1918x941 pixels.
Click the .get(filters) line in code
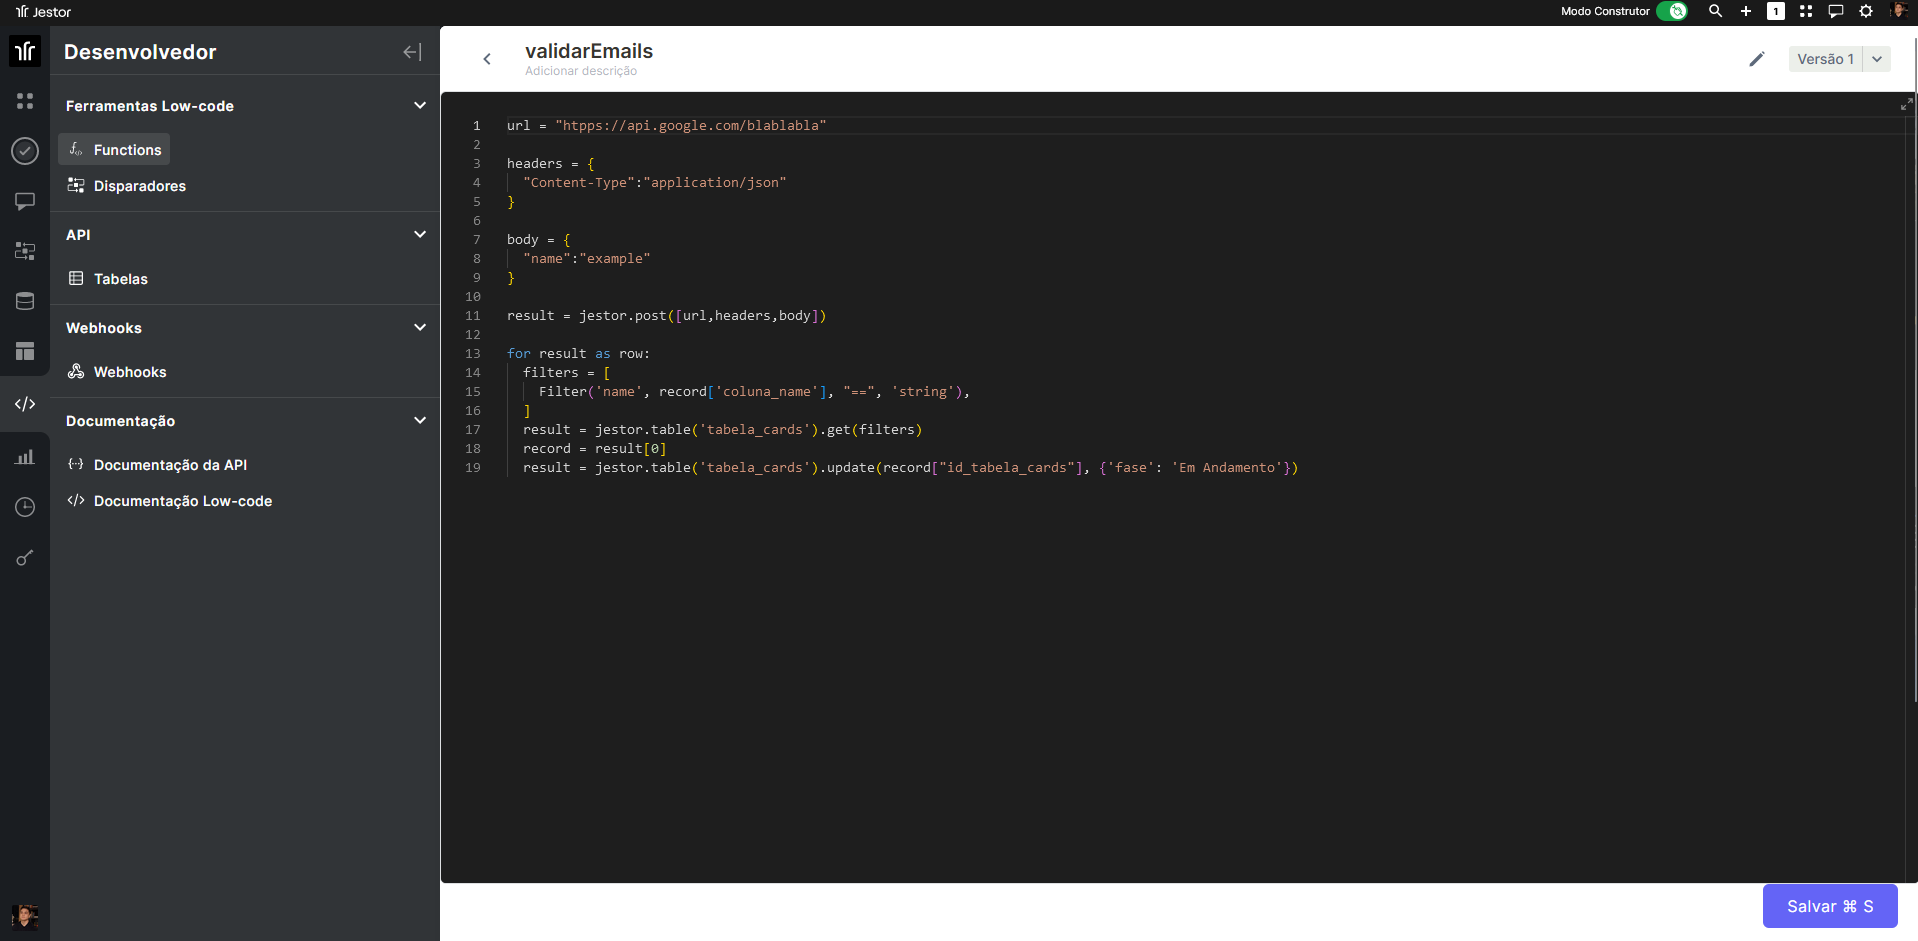click(x=723, y=429)
